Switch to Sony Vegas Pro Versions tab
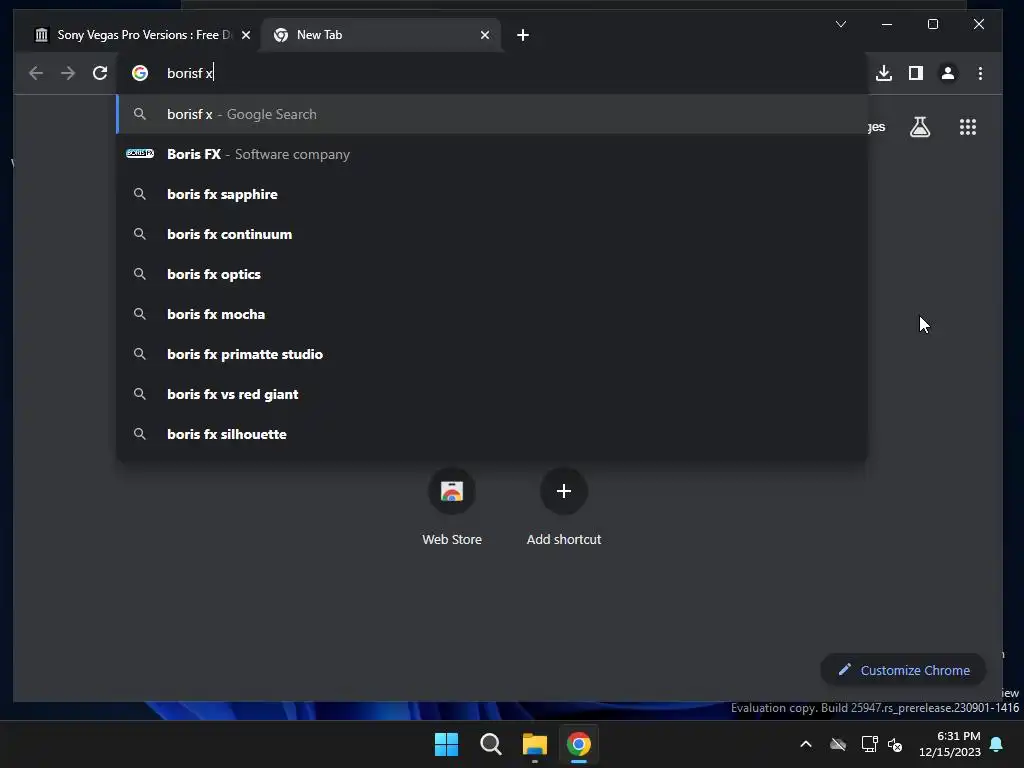The width and height of the screenshot is (1024, 768). (x=137, y=35)
